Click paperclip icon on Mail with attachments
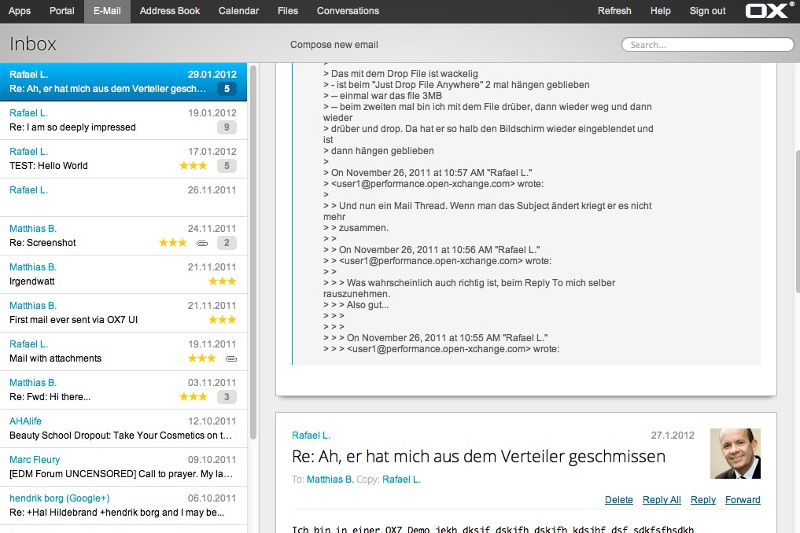Image resolution: width=800 pixels, height=533 pixels. click(x=232, y=359)
